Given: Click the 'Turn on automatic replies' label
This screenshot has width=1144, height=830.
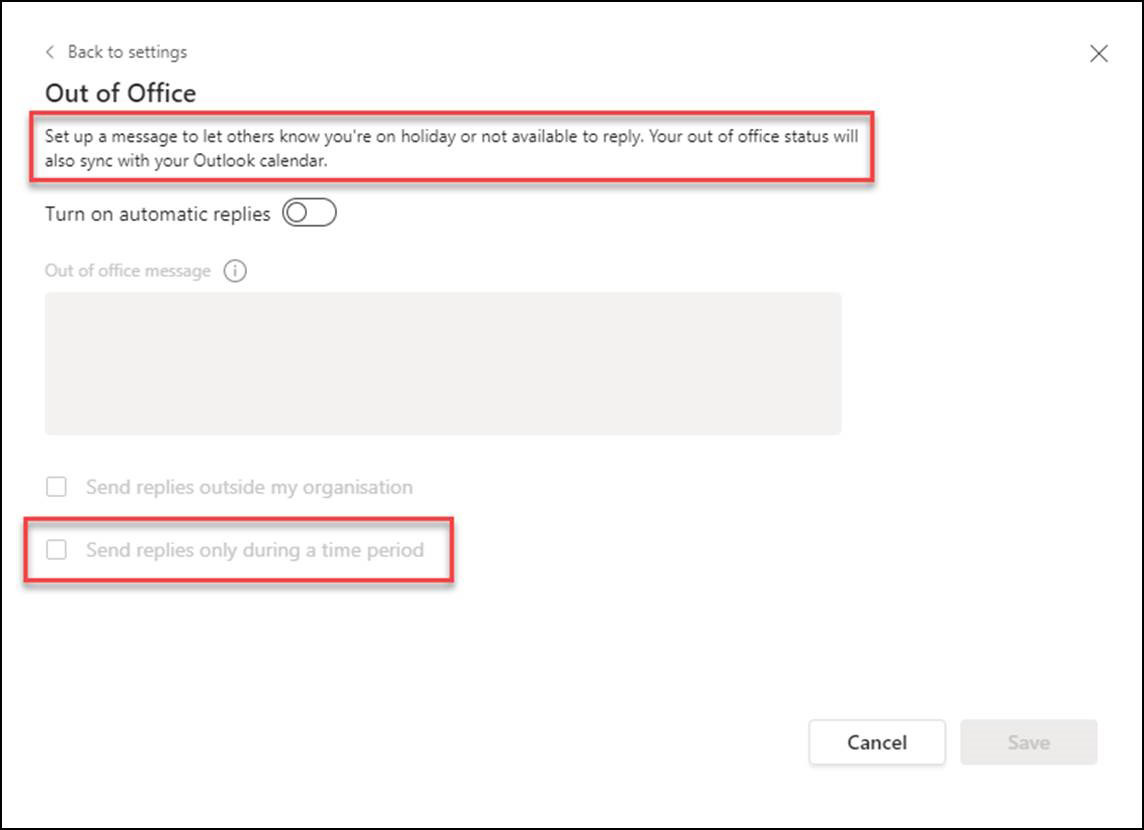Looking at the screenshot, I should 157,214.
